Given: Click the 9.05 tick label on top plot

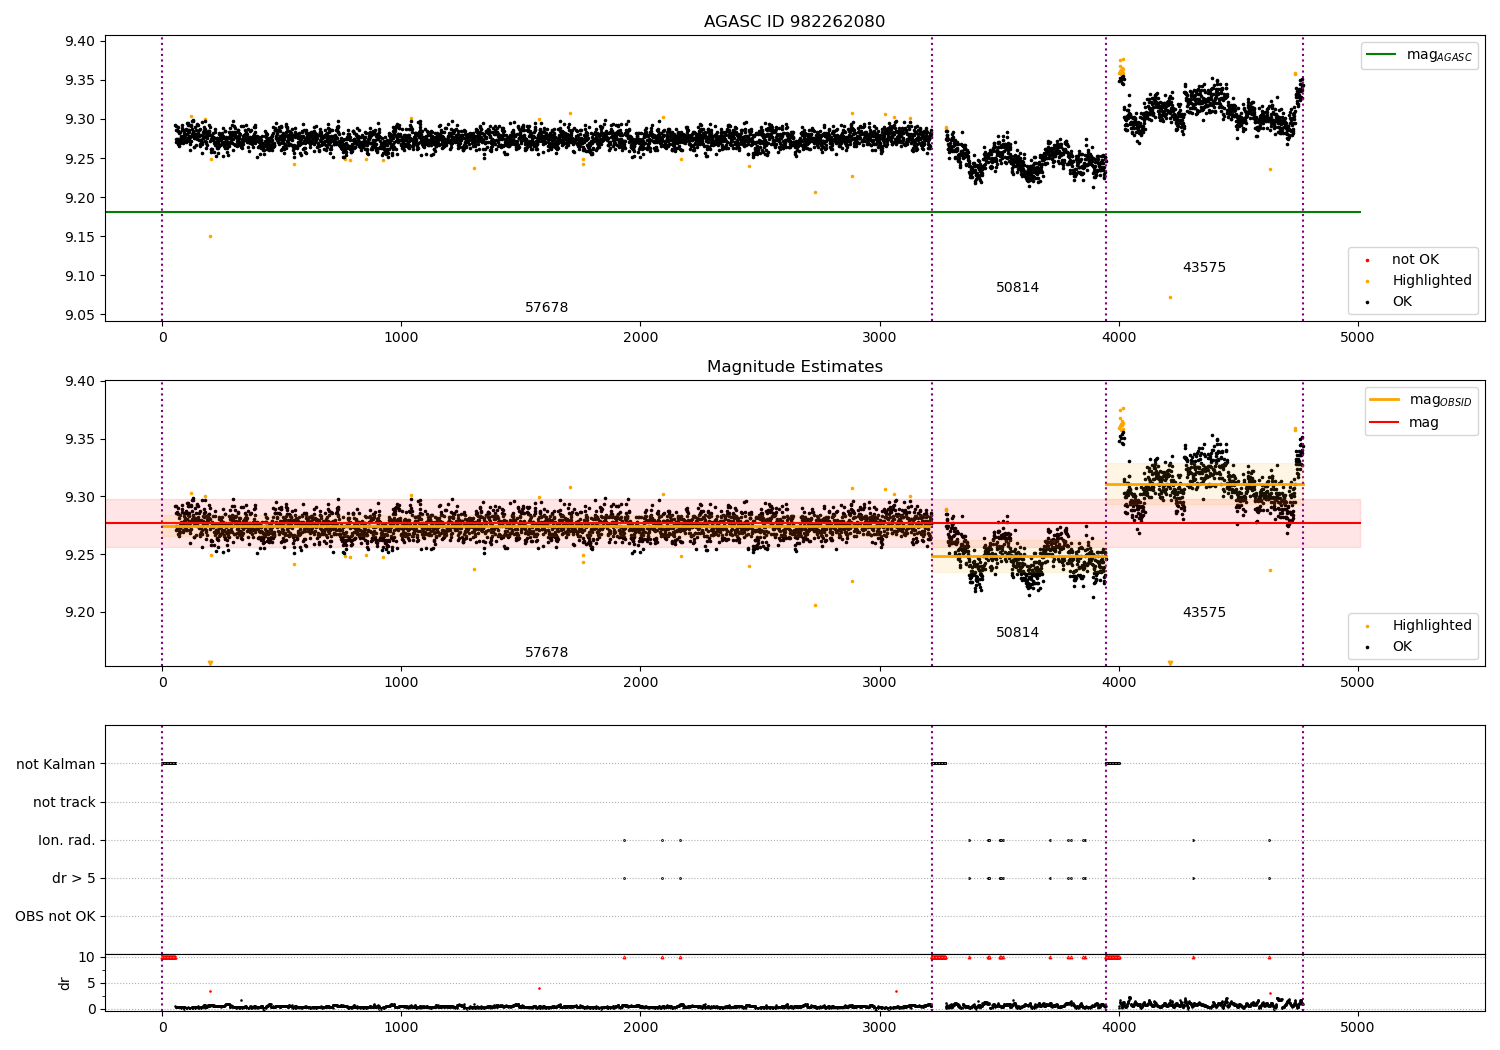Looking at the screenshot, I should tap(81, 316).
